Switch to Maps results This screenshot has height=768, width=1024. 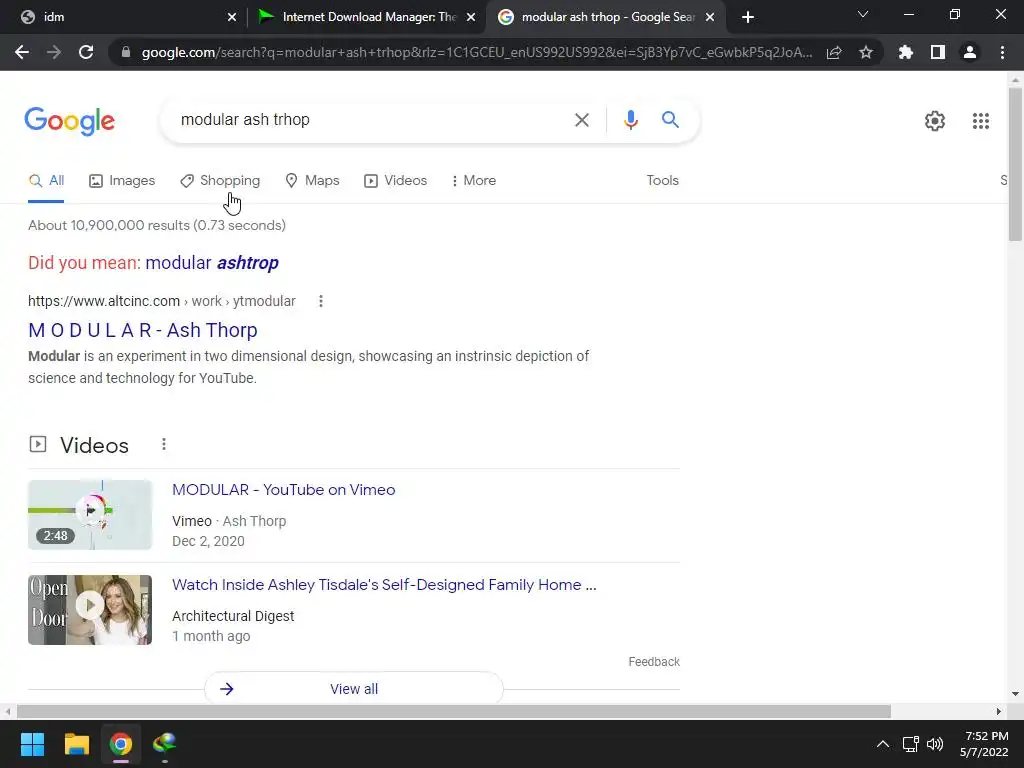click(x=312, y=181)
